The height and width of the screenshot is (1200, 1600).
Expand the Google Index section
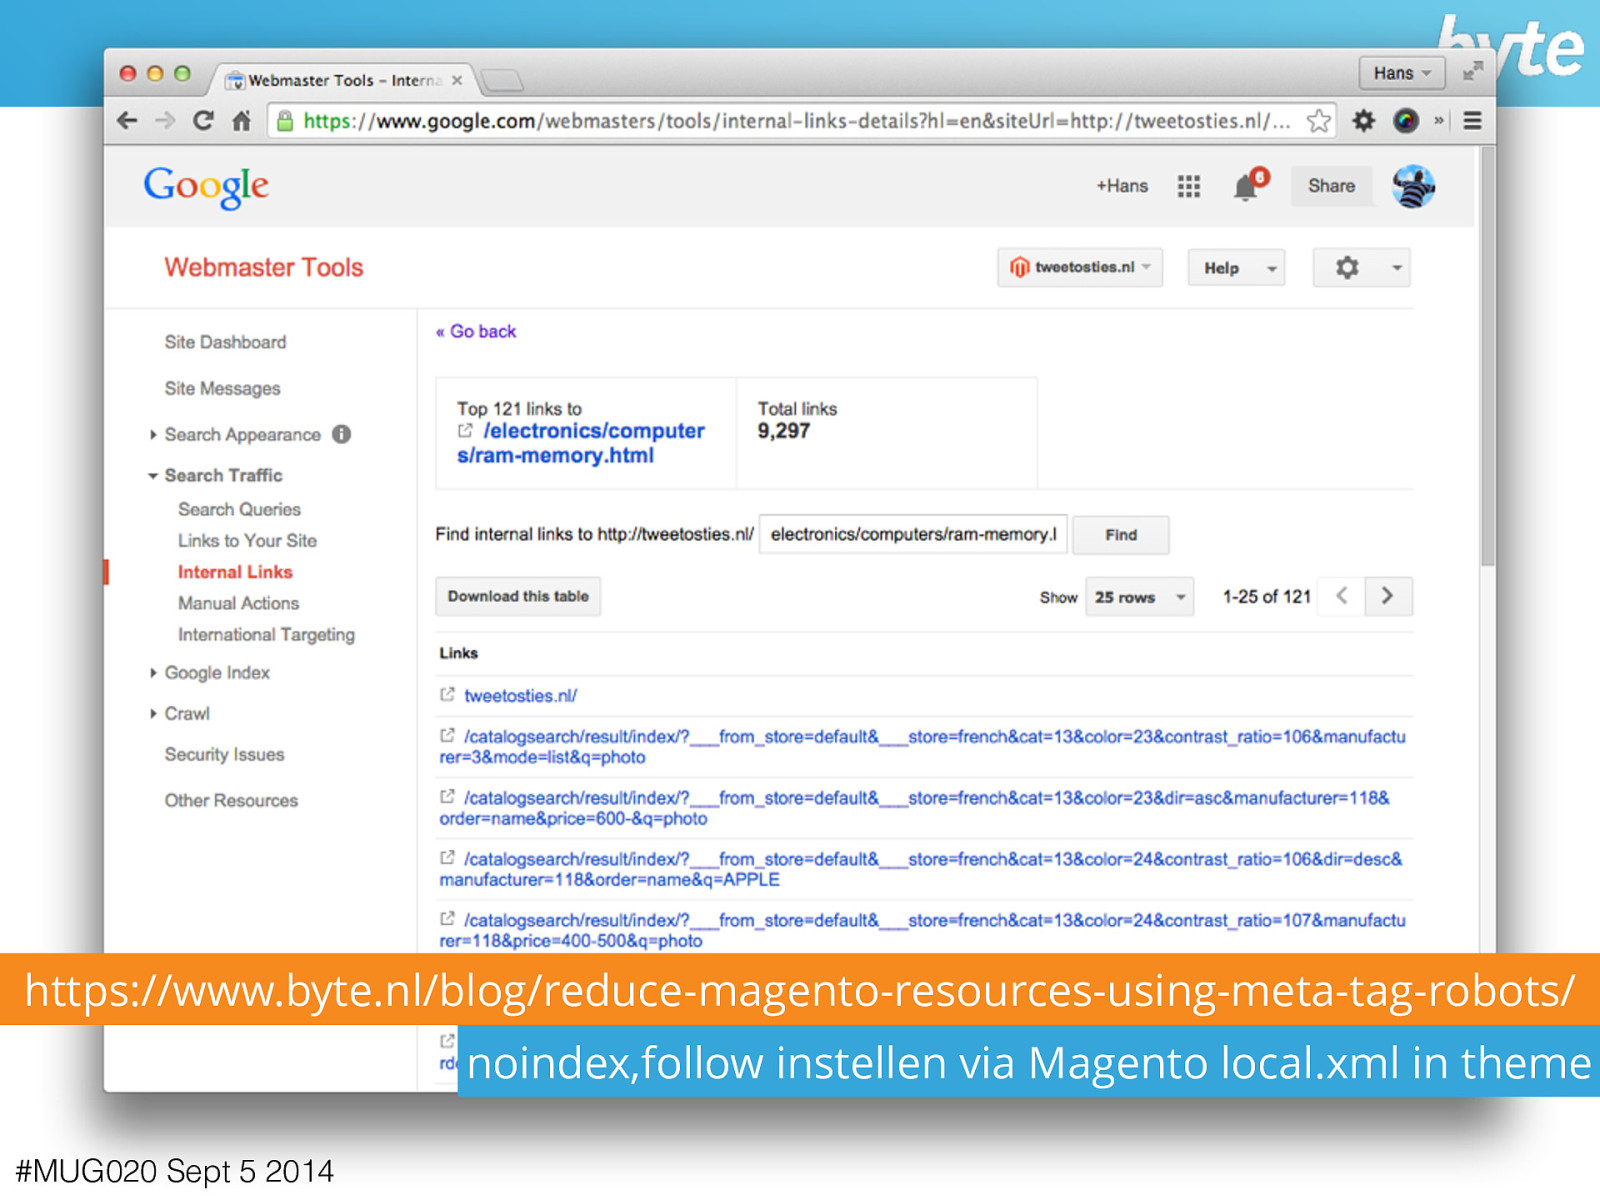pyautogui.click(x=153, y=673)
